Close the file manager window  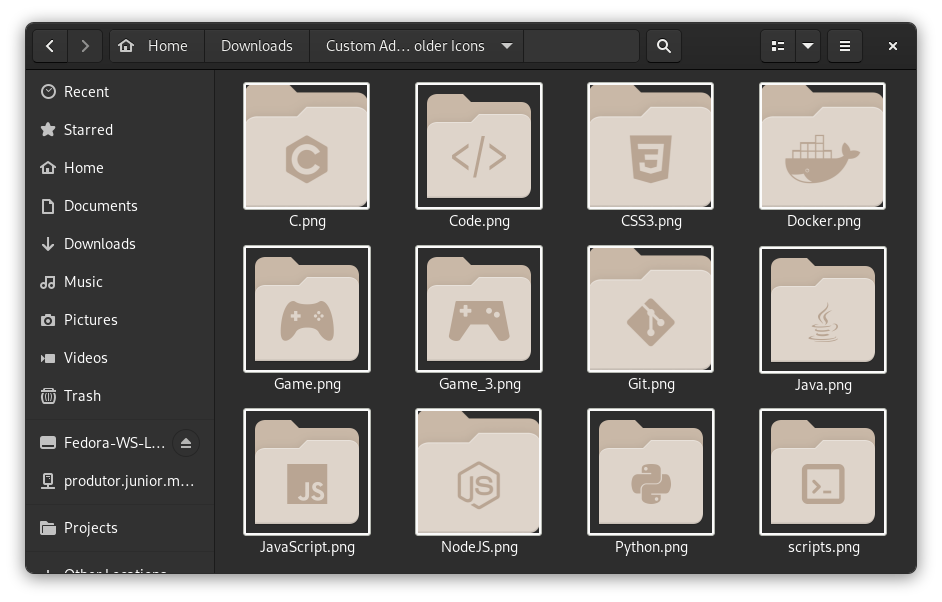[x=892, y=46]
